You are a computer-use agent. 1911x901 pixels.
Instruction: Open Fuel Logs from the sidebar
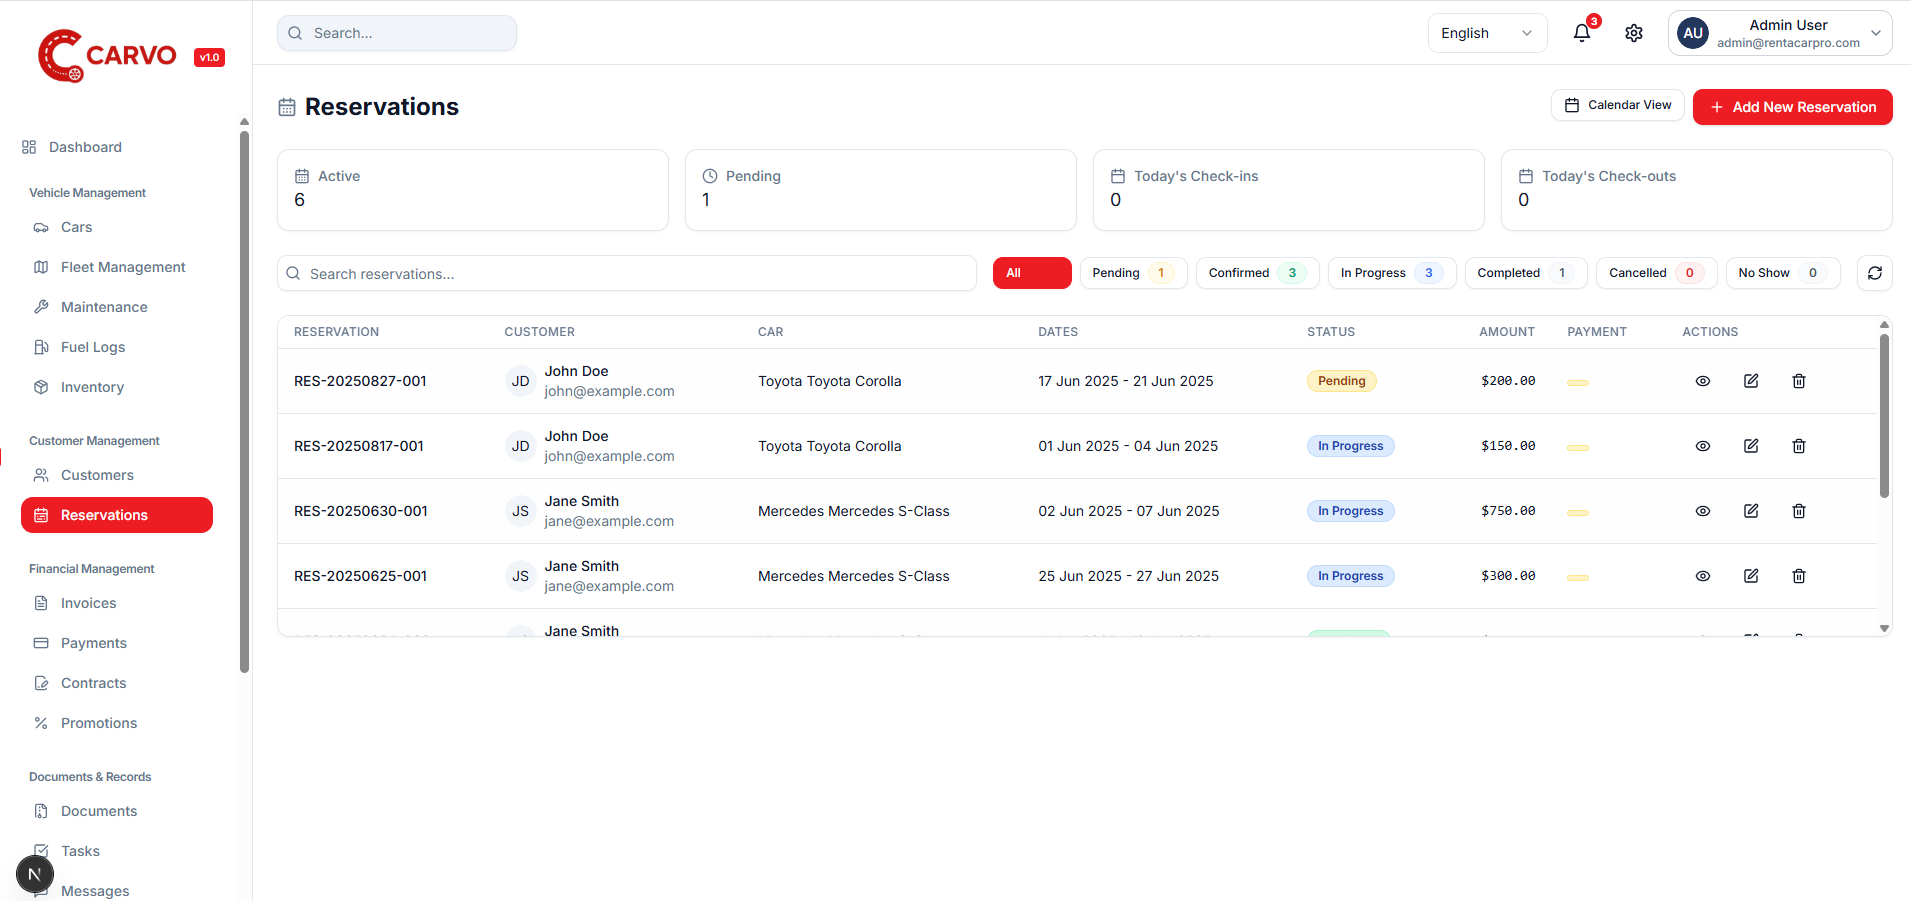pos(91,347)
